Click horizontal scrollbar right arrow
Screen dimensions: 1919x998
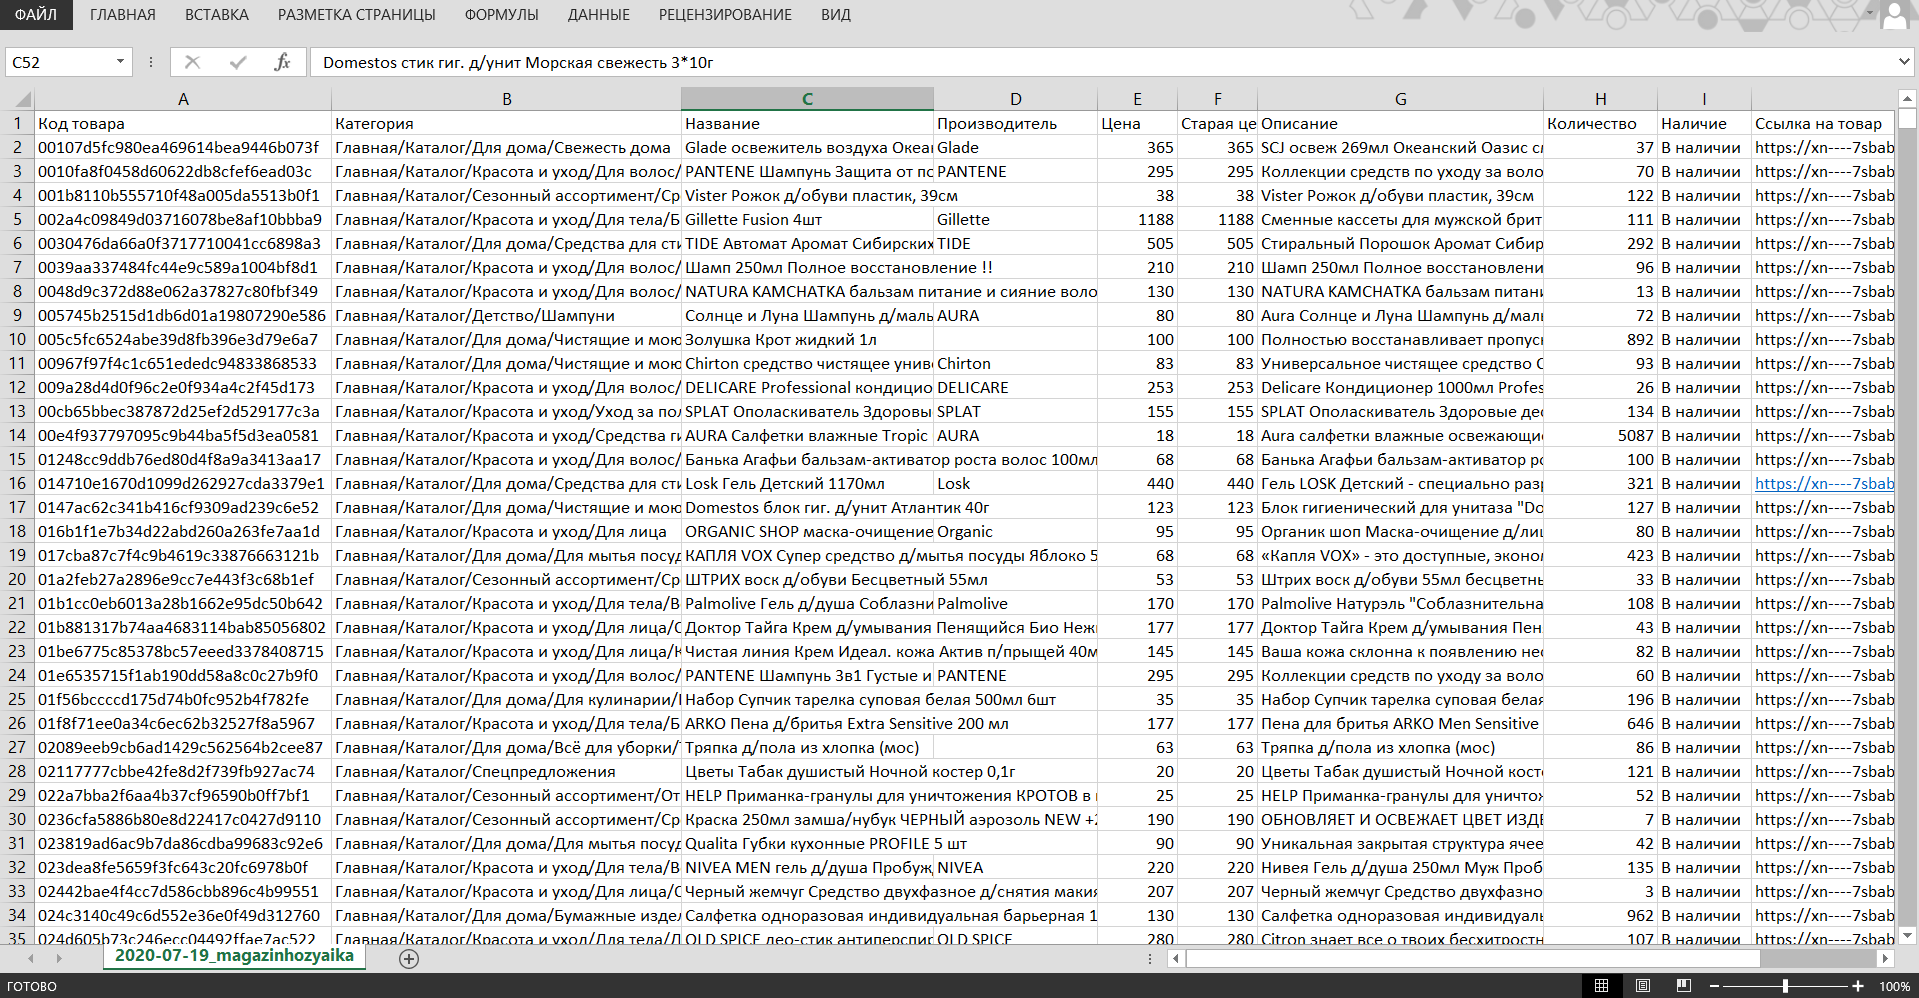click(x=1885, y=958)
